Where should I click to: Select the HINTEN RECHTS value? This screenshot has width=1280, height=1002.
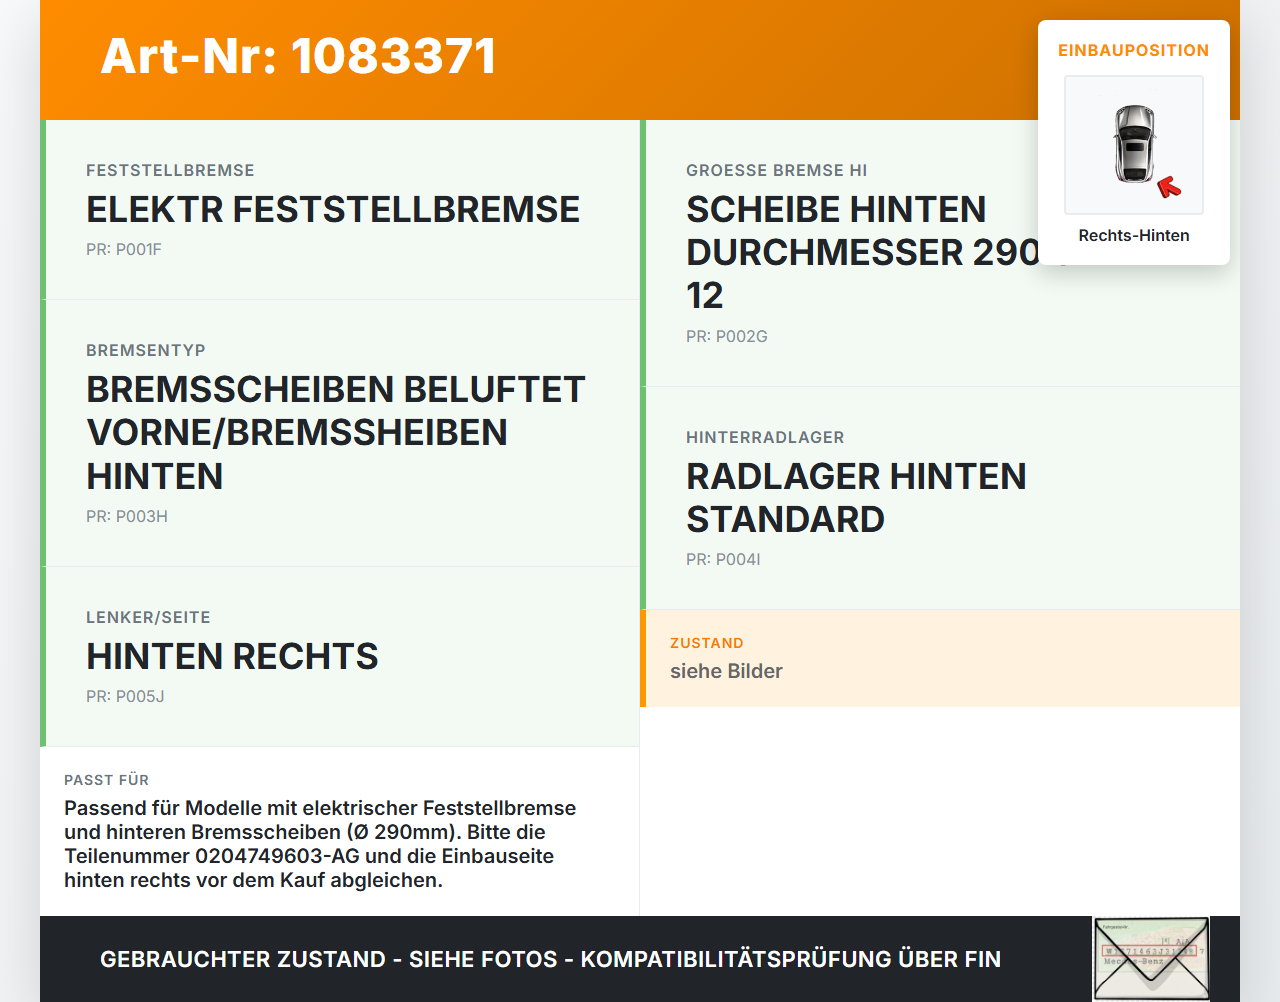pos(232,656)
